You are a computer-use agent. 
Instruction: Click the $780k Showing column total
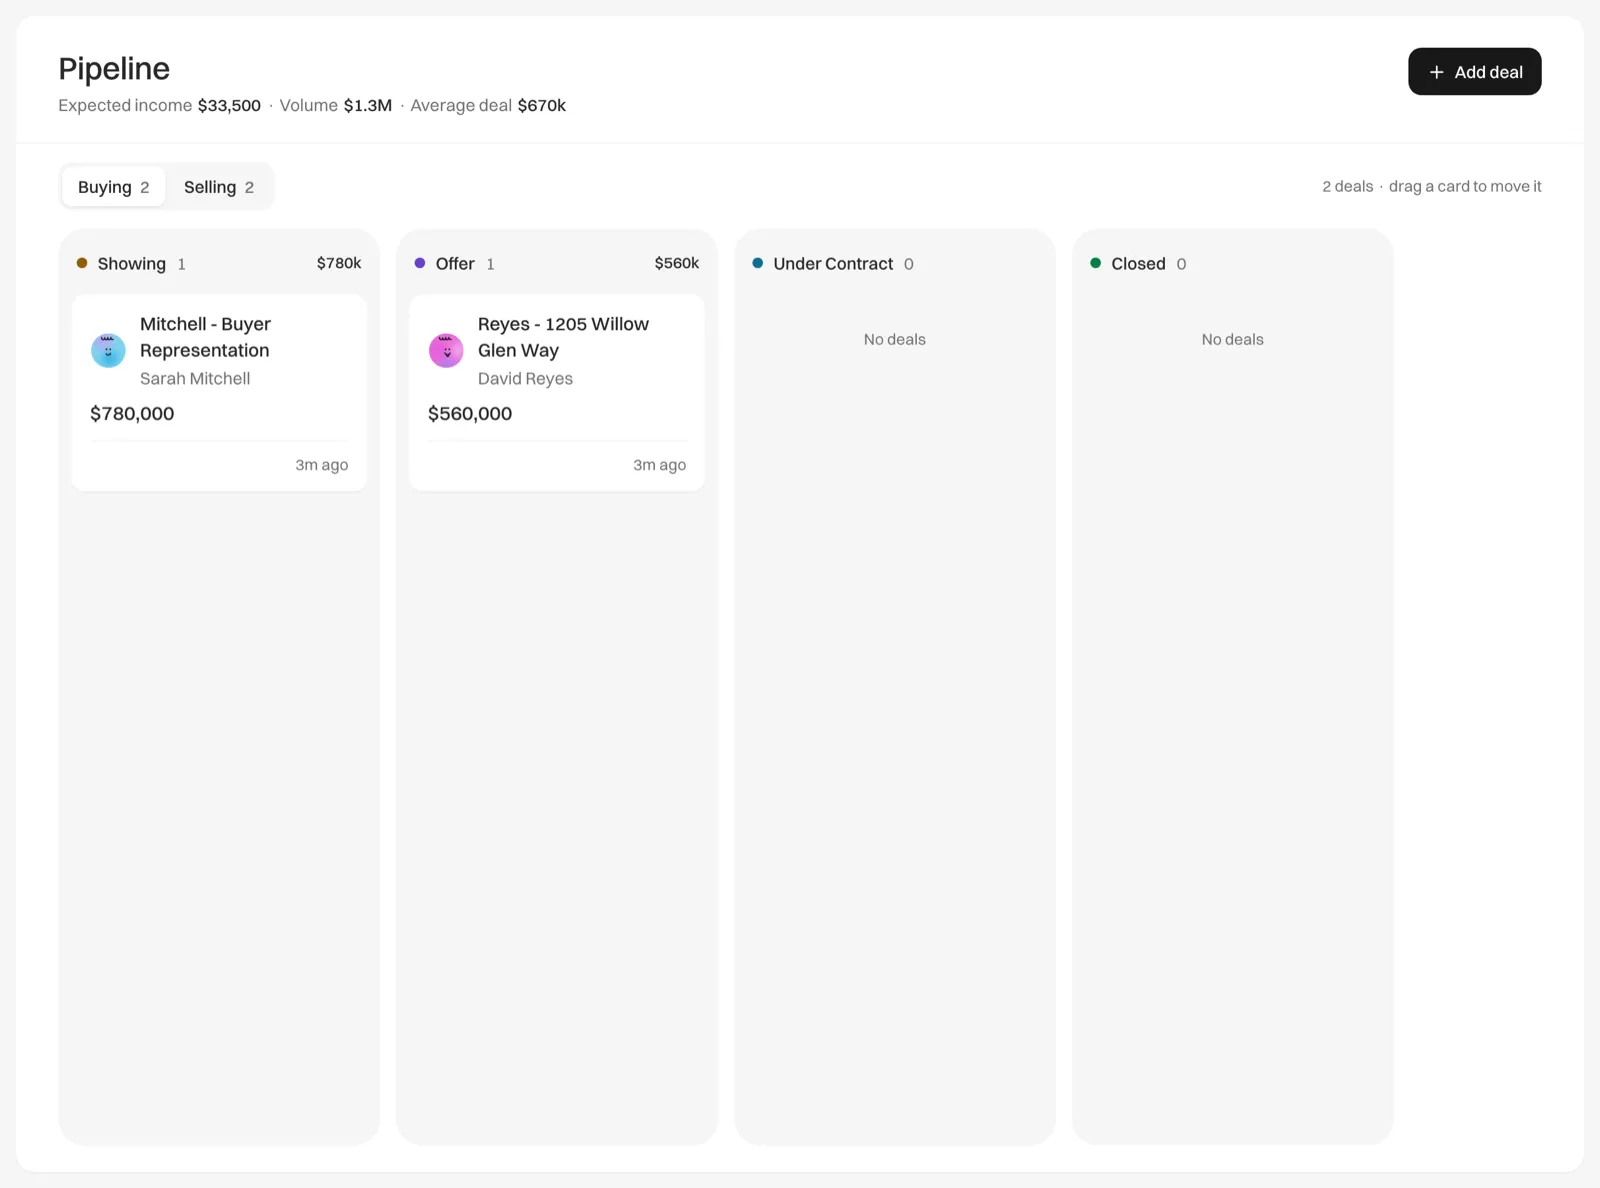[339, 263]
